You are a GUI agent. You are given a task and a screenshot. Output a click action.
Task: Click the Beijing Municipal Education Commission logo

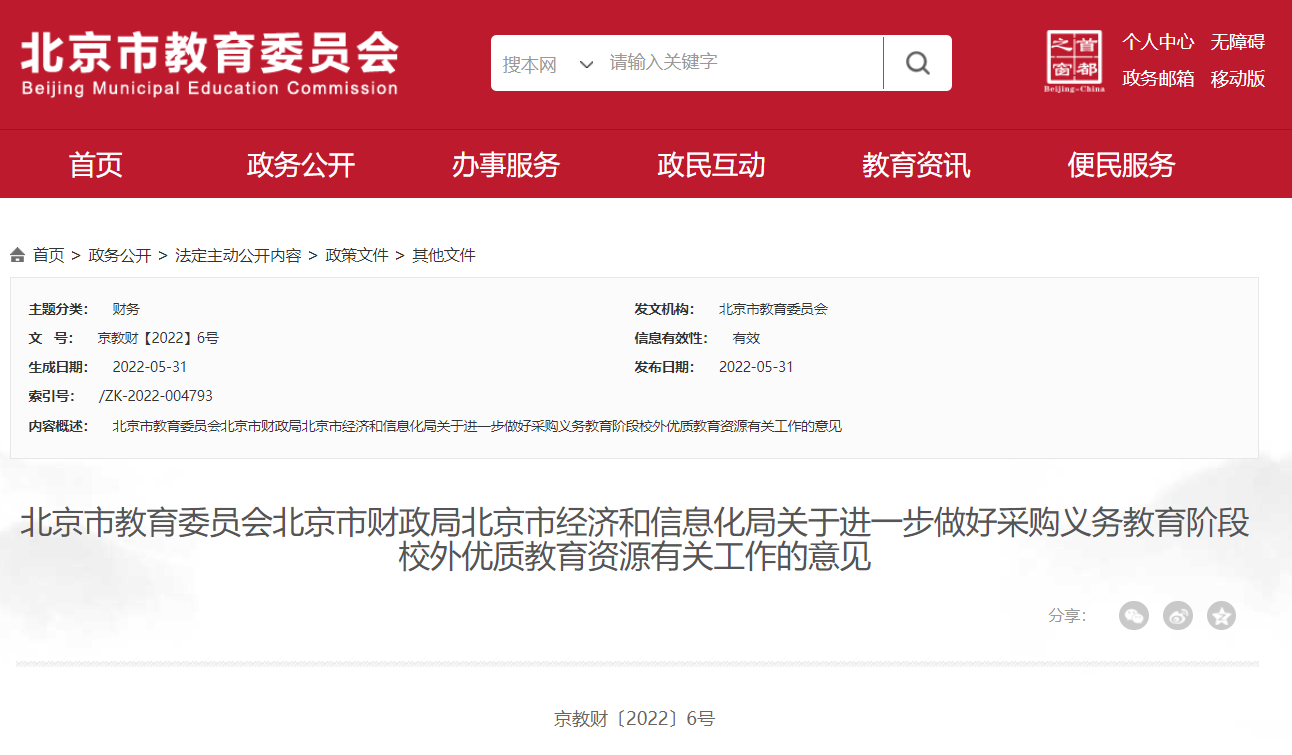[x=209, y=63]
